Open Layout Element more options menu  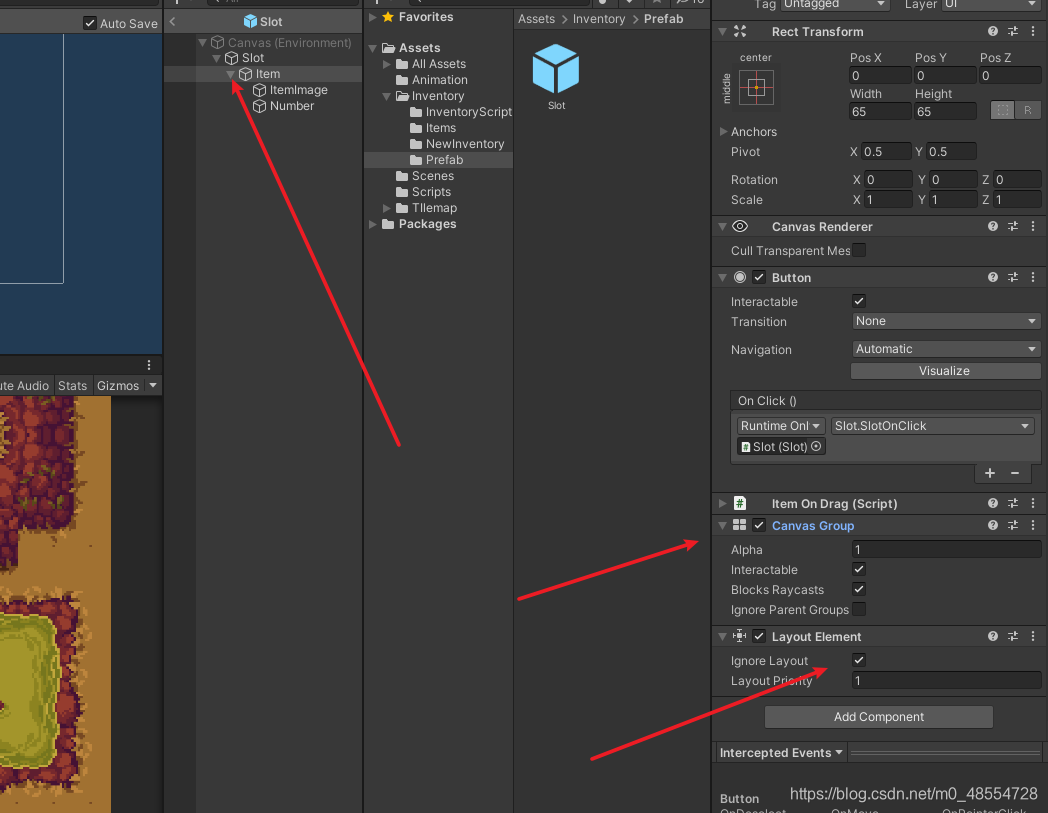1033,636
